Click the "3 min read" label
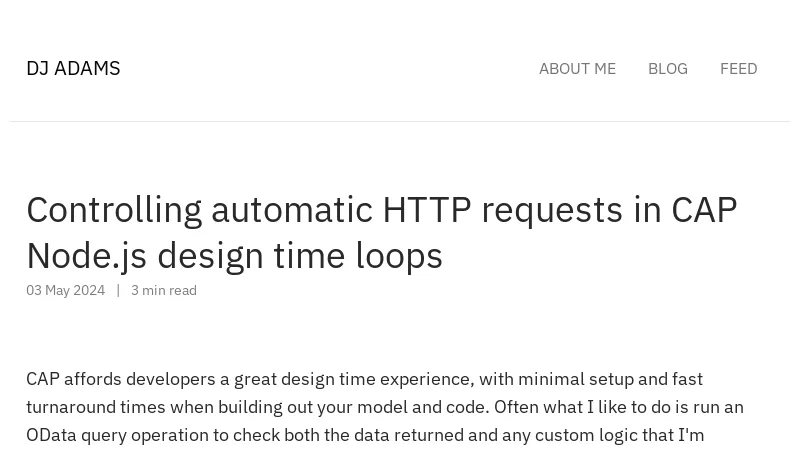This screenshot has height=450, width=800. [x=164, y=290]
